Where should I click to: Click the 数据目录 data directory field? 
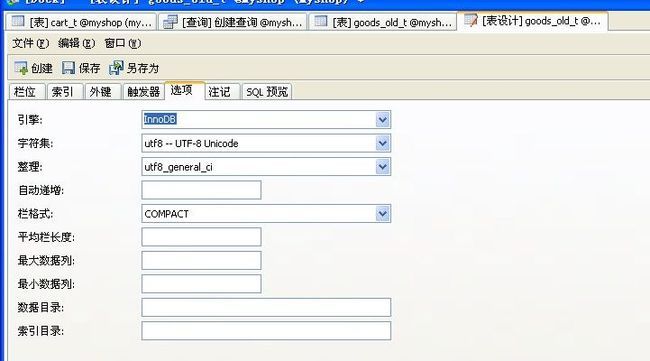(266, 308)
